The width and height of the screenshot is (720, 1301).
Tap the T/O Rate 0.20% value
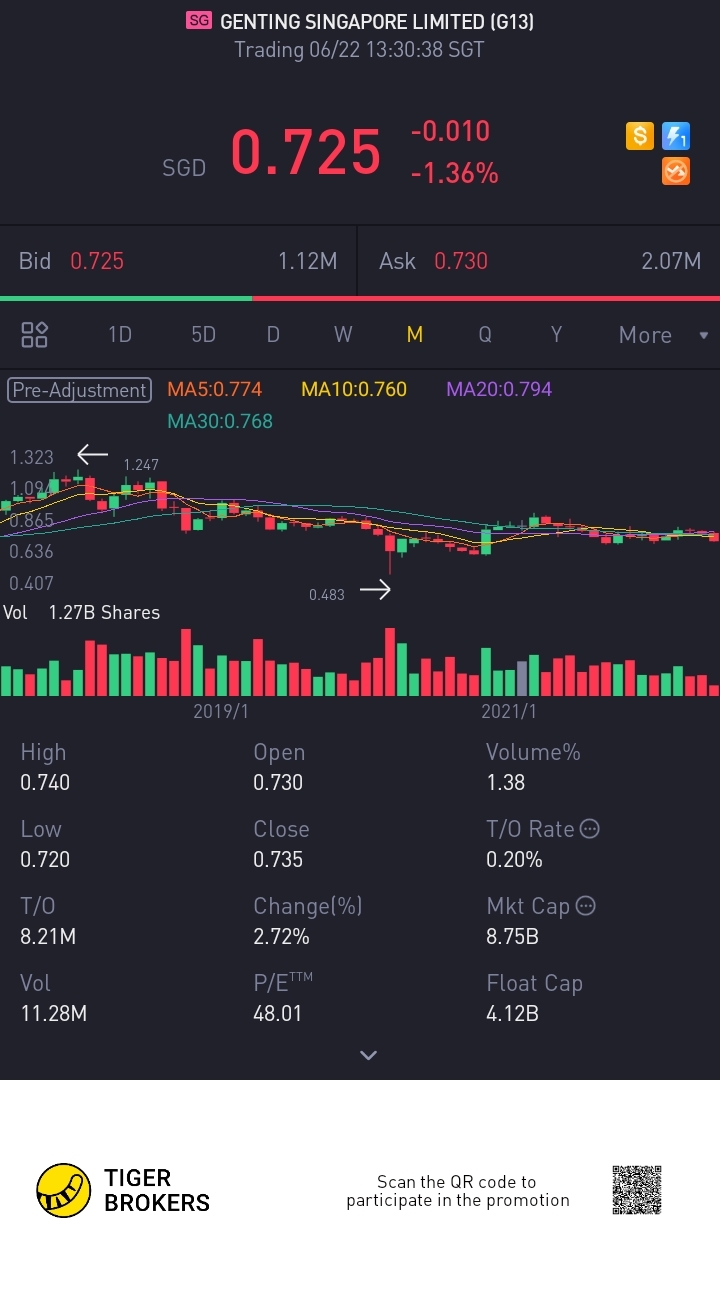pos(514,859)
